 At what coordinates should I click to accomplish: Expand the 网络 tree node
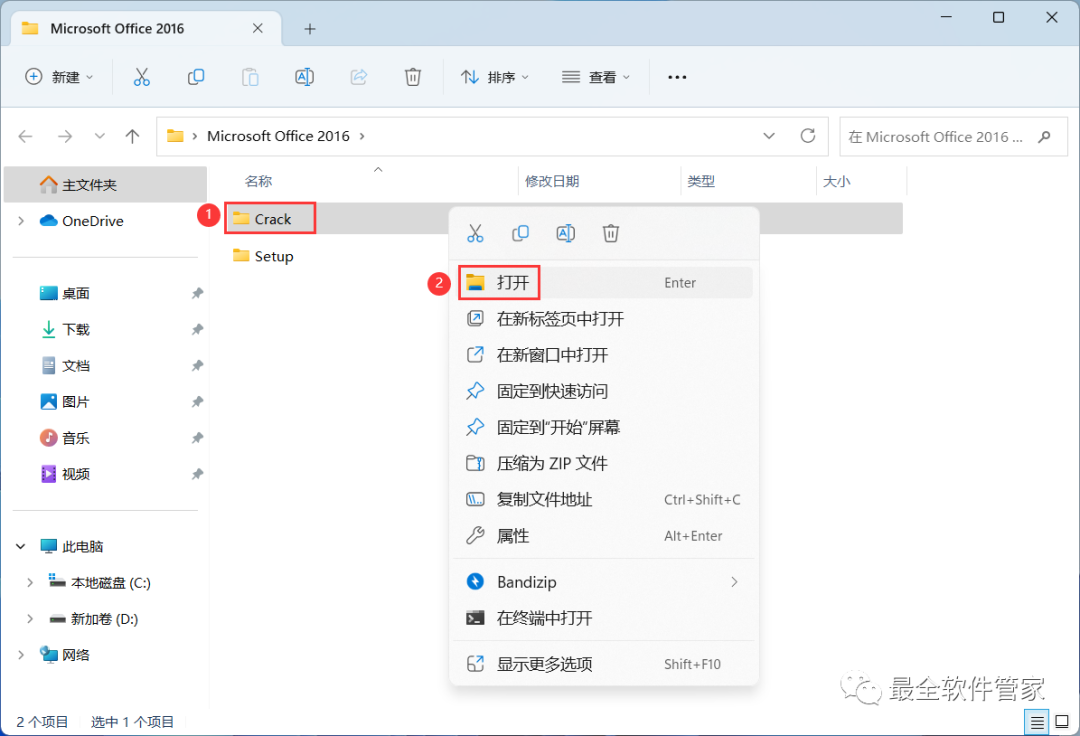21,655
